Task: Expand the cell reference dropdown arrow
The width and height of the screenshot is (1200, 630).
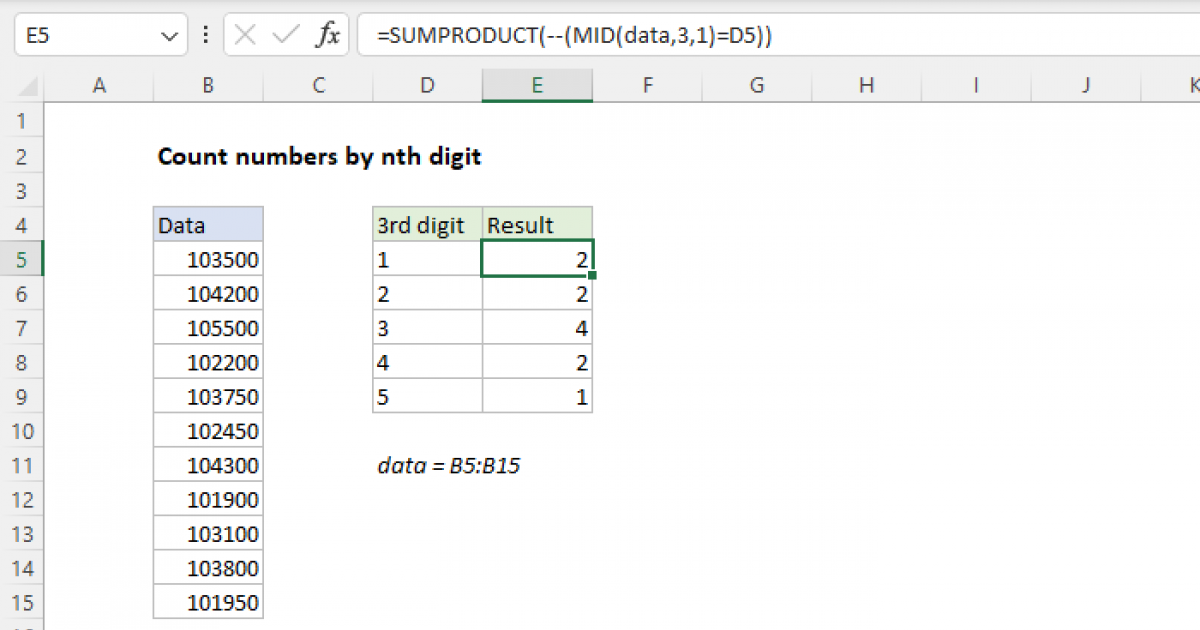Action: point(169,34)
